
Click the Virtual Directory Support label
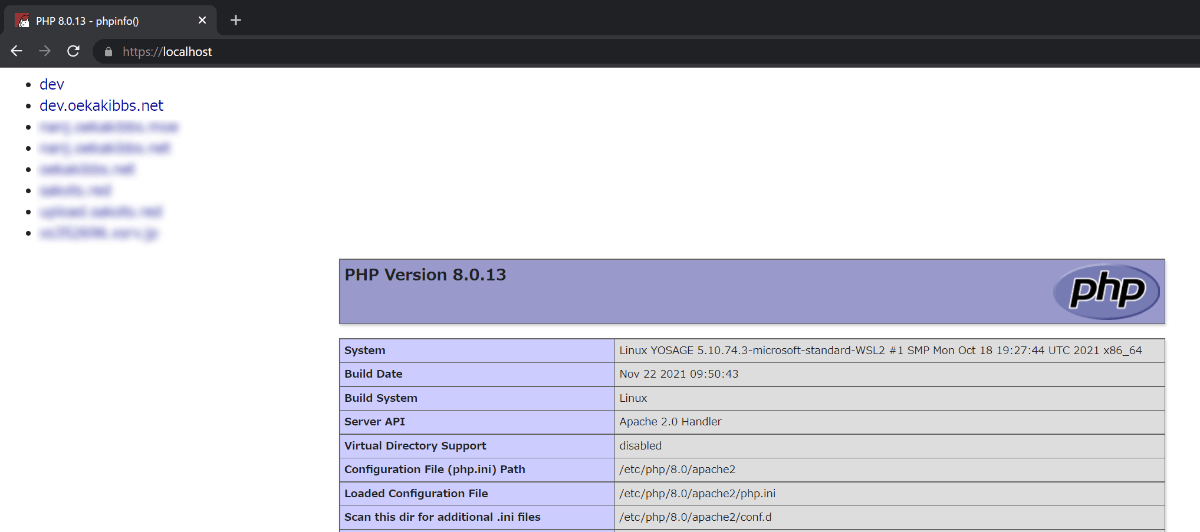tap(415, 446)
